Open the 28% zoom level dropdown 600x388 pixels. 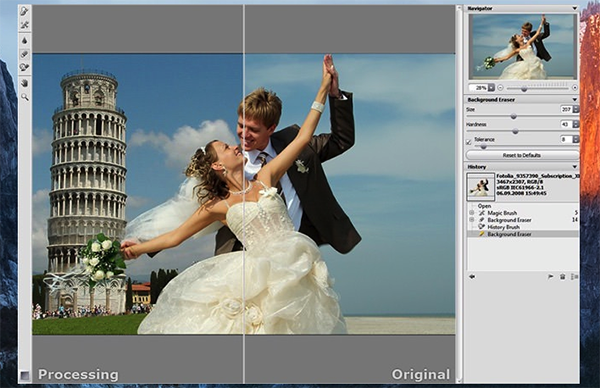pos(491,88)
